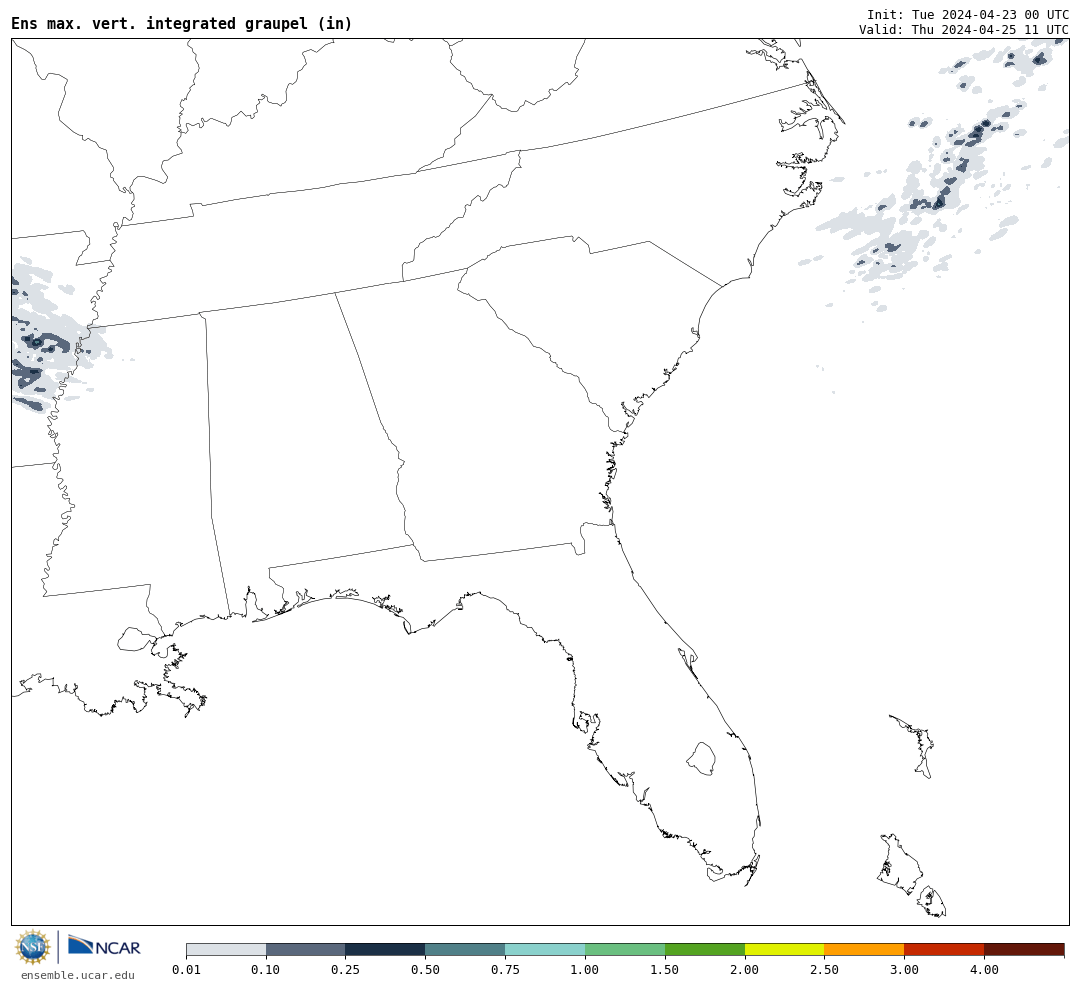Click the 0.01 colorbar label
This screenshot has width=1080, height=988.
(186, 970)
